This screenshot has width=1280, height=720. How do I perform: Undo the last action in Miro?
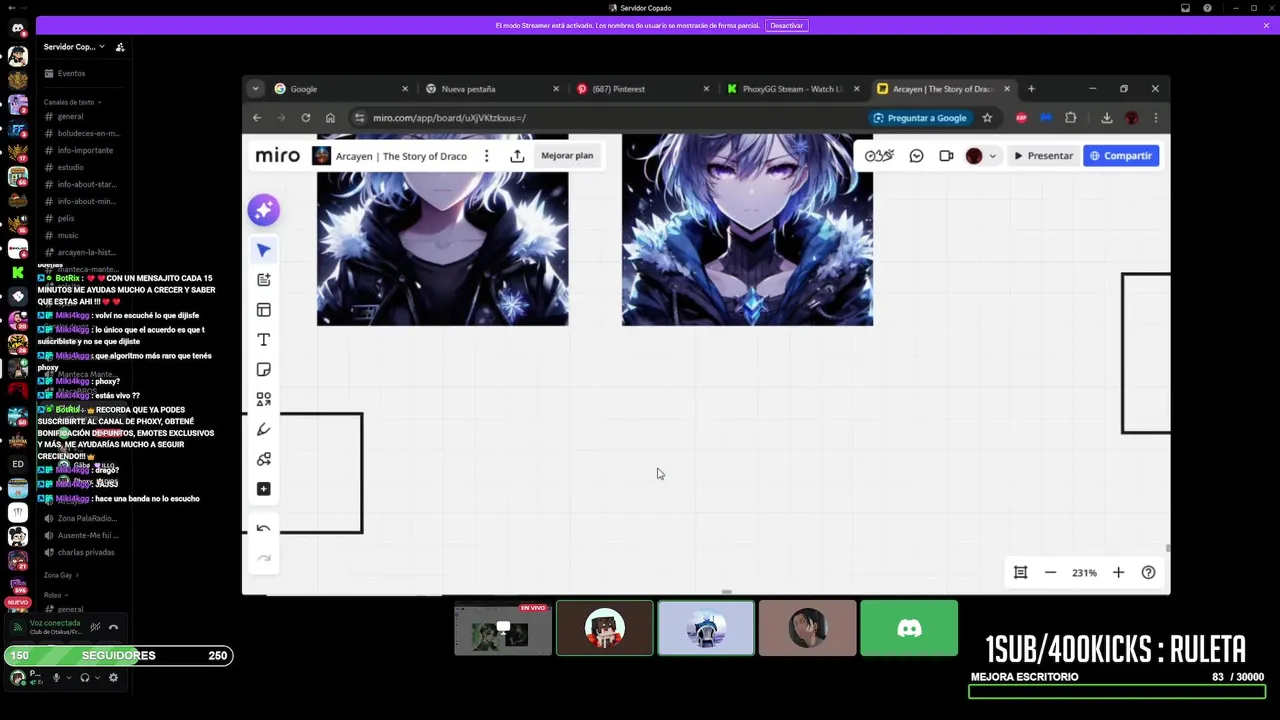(x=264, y=529)
